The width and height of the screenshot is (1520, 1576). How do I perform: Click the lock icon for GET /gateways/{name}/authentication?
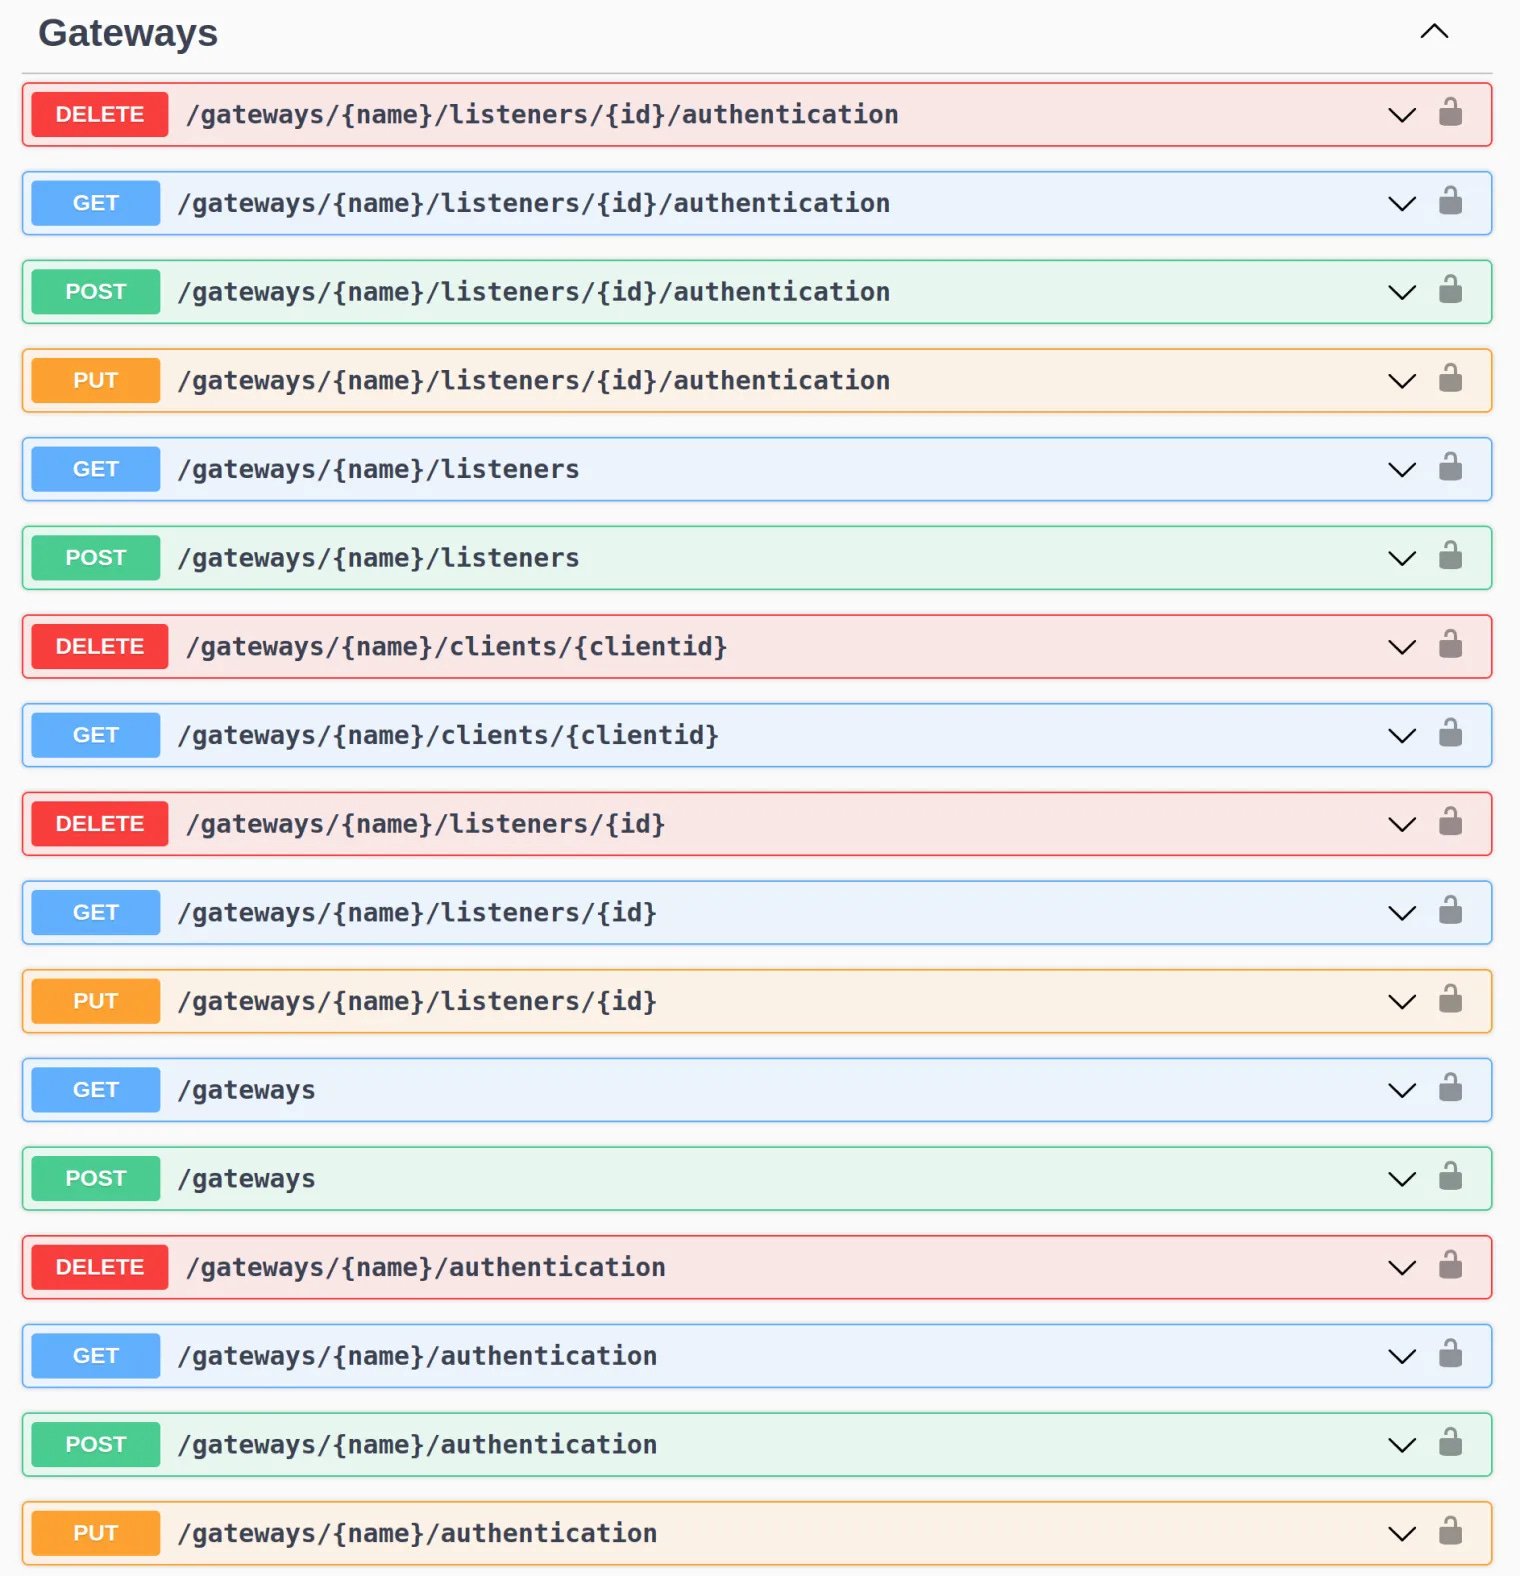1450,1354
